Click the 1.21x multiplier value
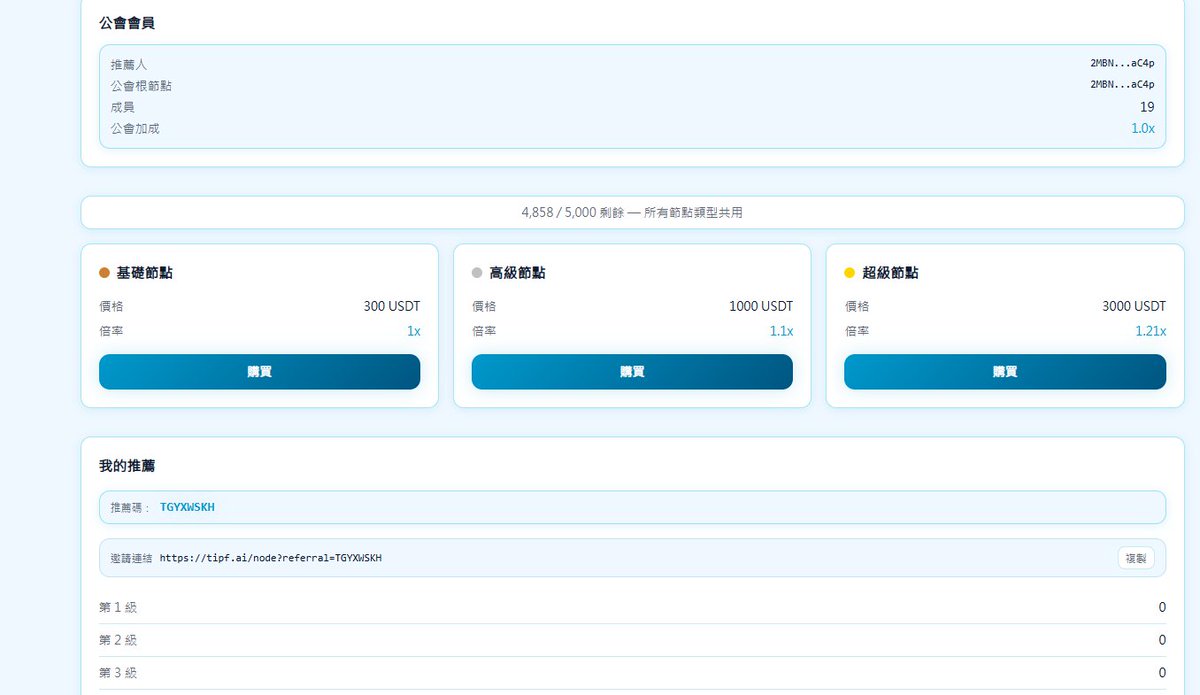1200x695 pixels. click(1150, 331)
